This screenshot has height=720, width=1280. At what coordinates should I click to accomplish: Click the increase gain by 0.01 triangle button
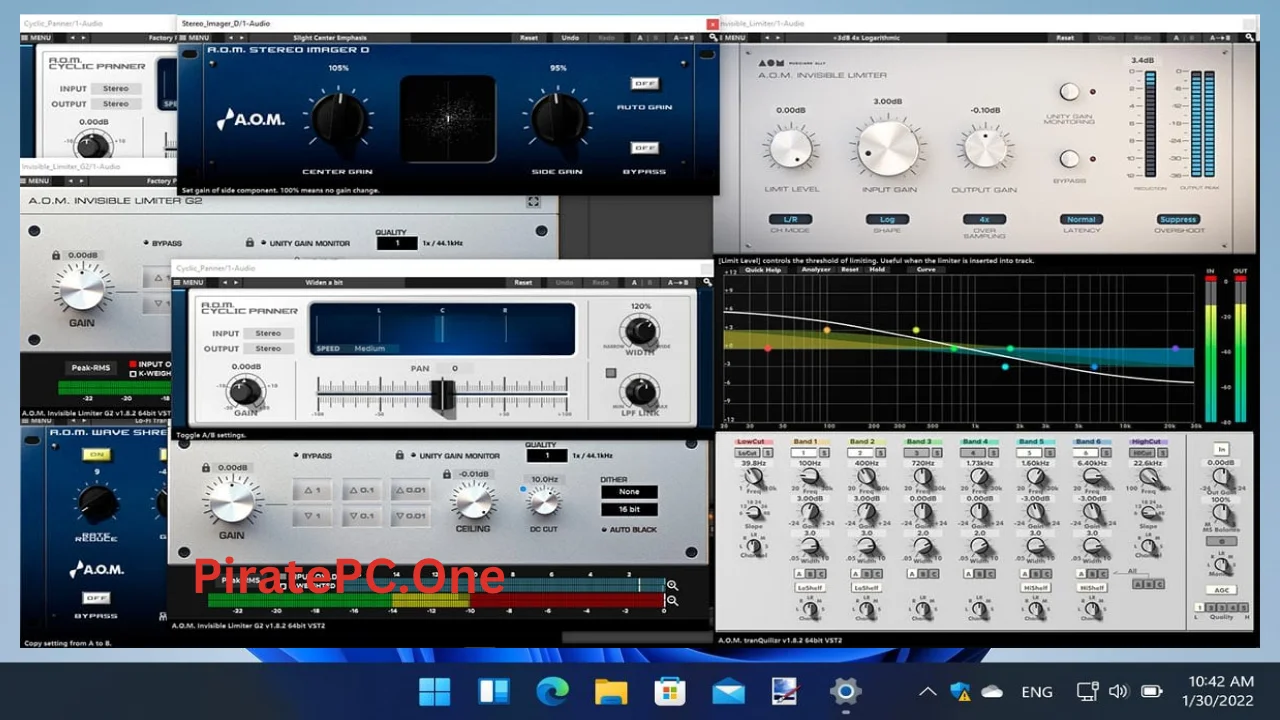410,490
